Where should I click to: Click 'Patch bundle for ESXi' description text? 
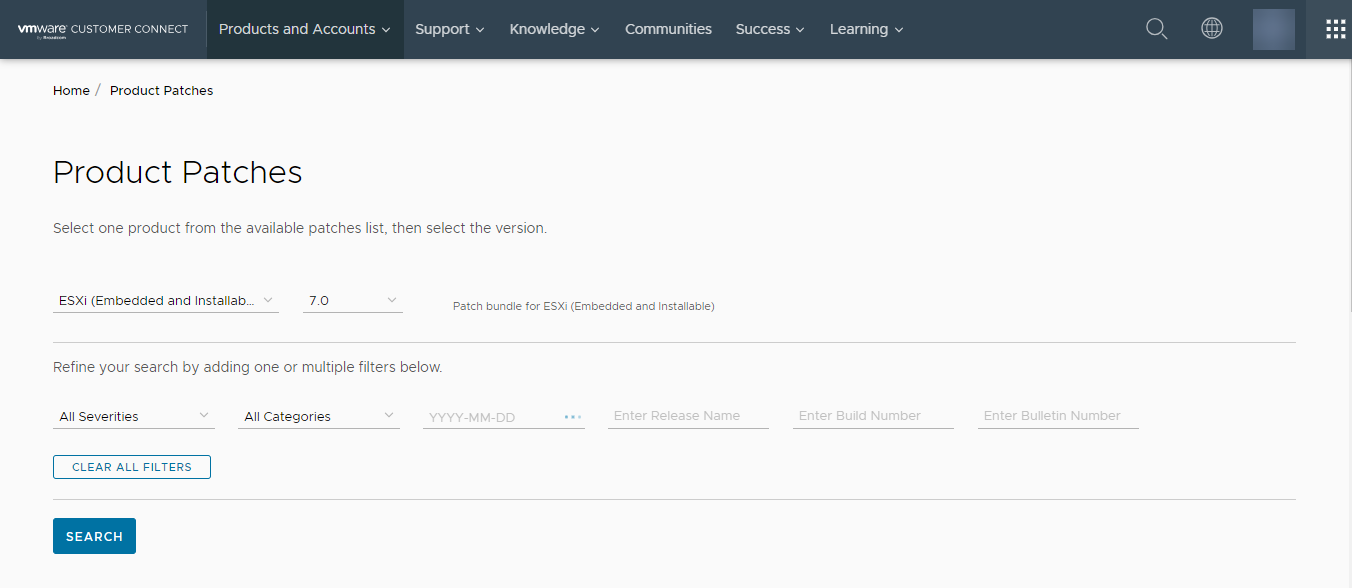(584, 306)
